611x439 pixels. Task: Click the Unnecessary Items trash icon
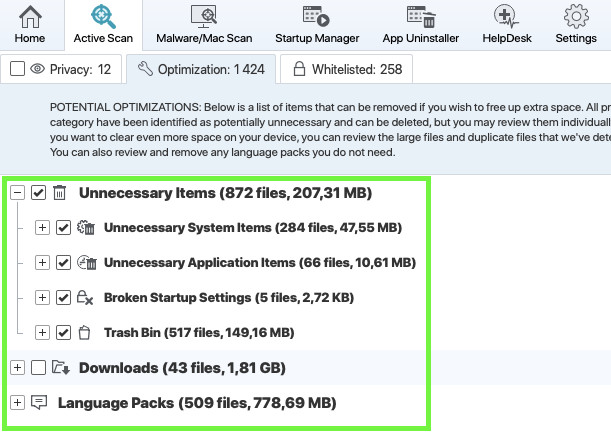pos(60,192)
